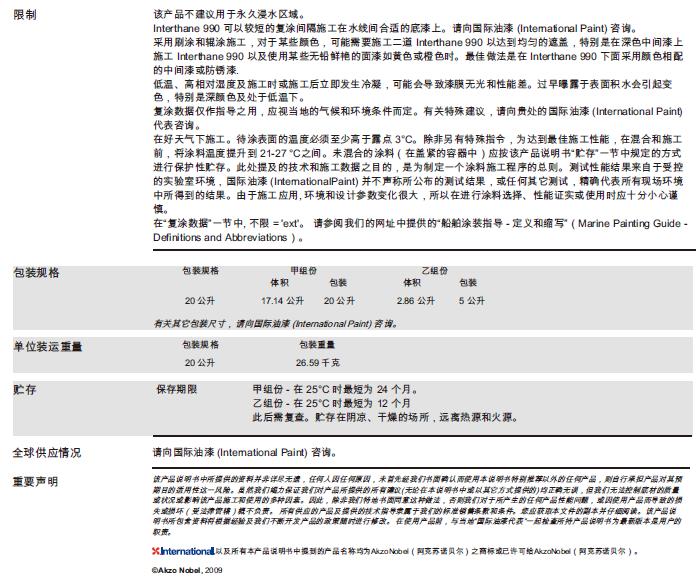Click the International logo at bottom
The width and height of the screenshot is (696, 577).
[x=183, y=551]
